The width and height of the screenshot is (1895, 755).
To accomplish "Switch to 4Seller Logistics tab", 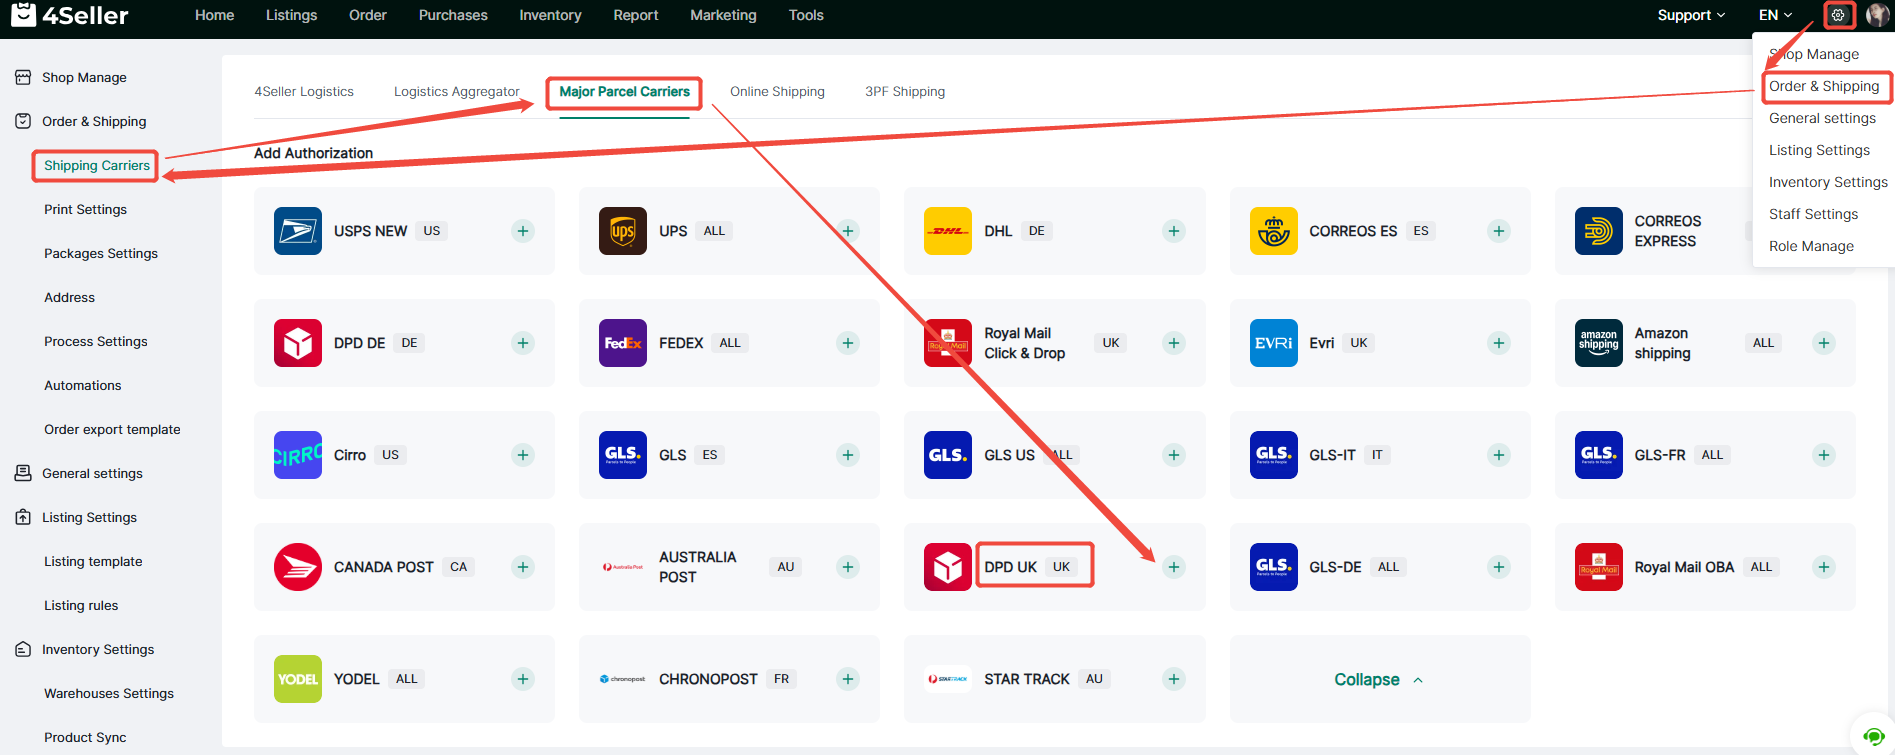I will tap(304, 91).
